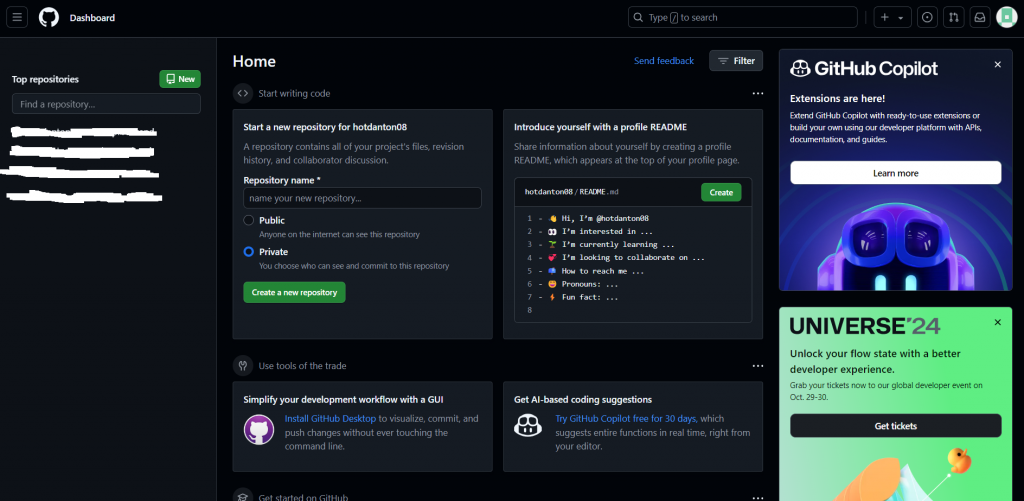Open the hamburger navigation menu
1024x501 pixels.
(18, 17)
